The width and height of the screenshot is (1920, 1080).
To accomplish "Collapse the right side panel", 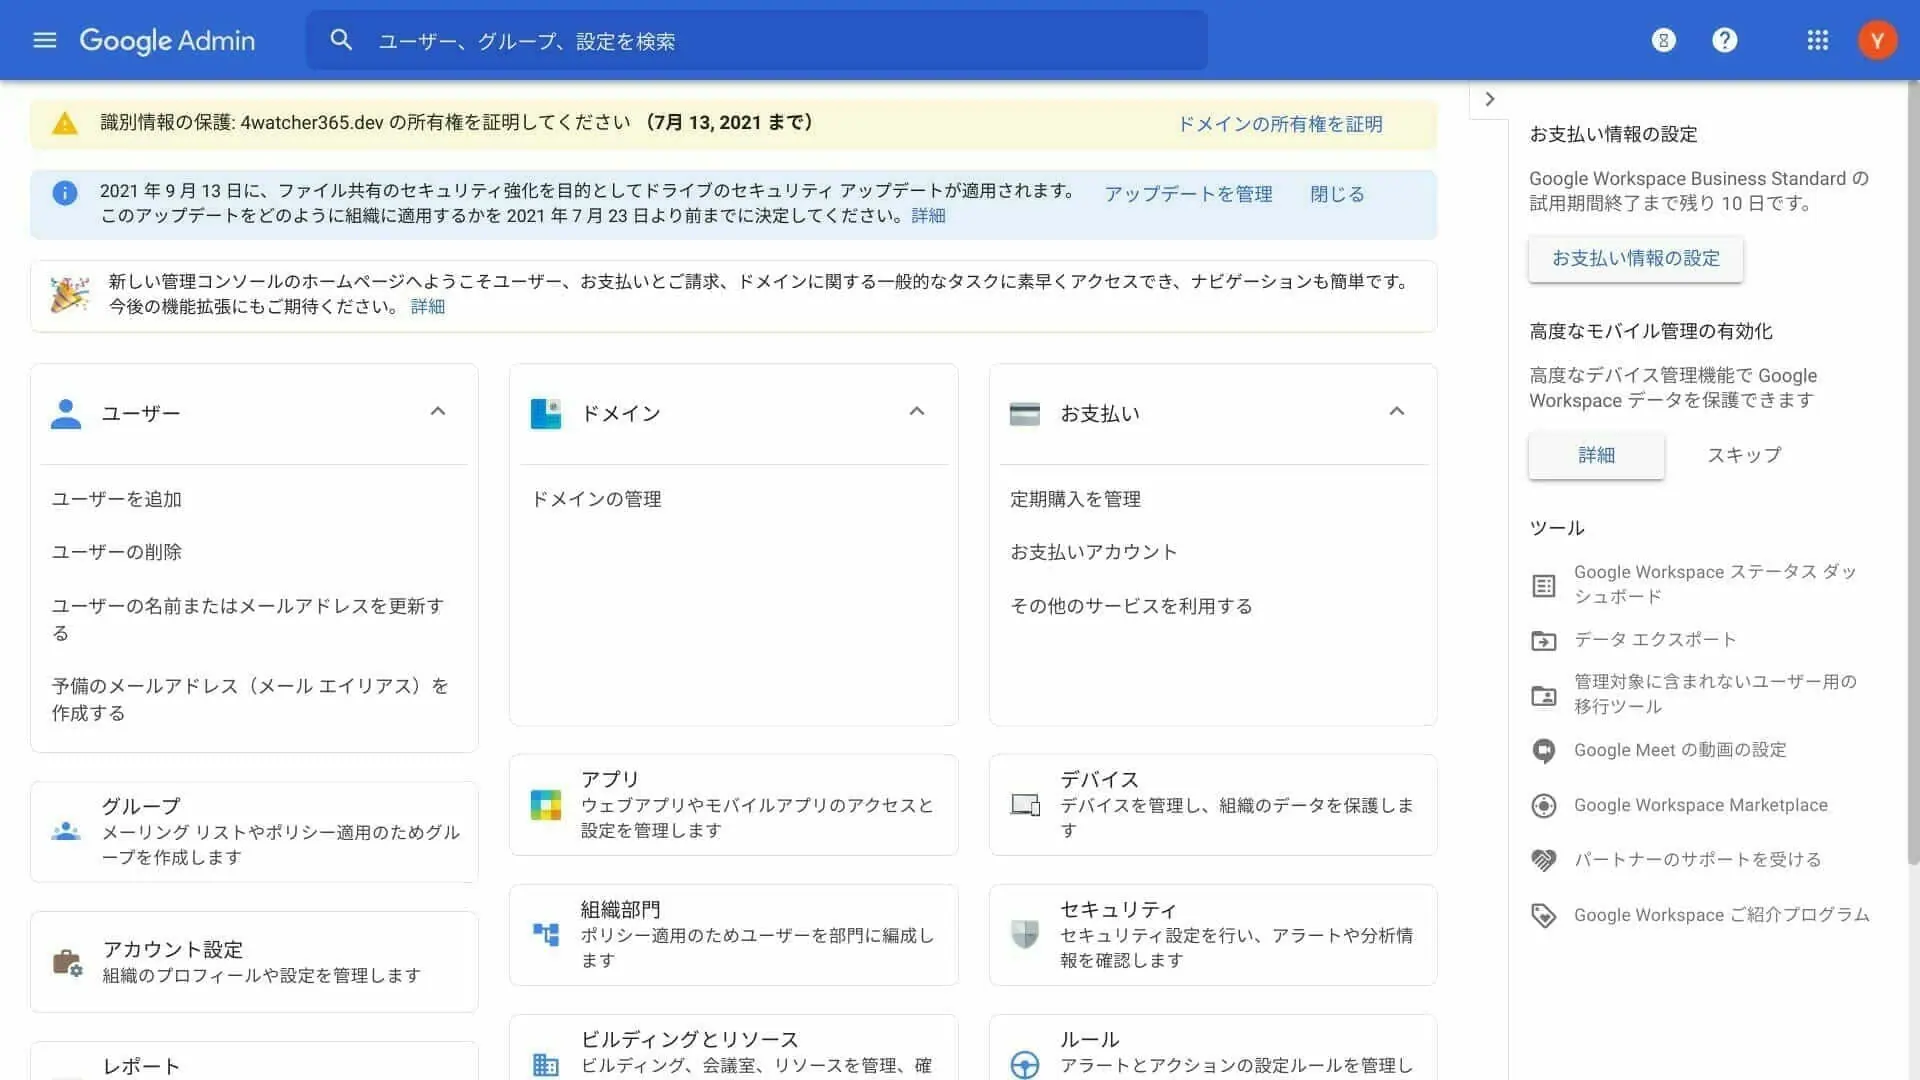I will pos(1490,99).
